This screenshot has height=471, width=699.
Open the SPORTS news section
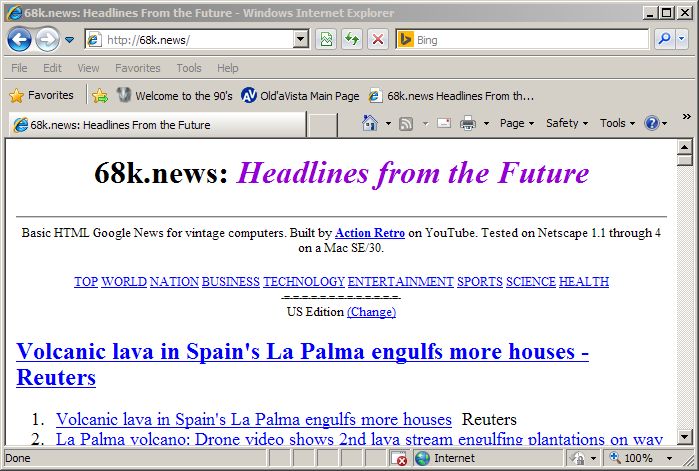[480, 282]
